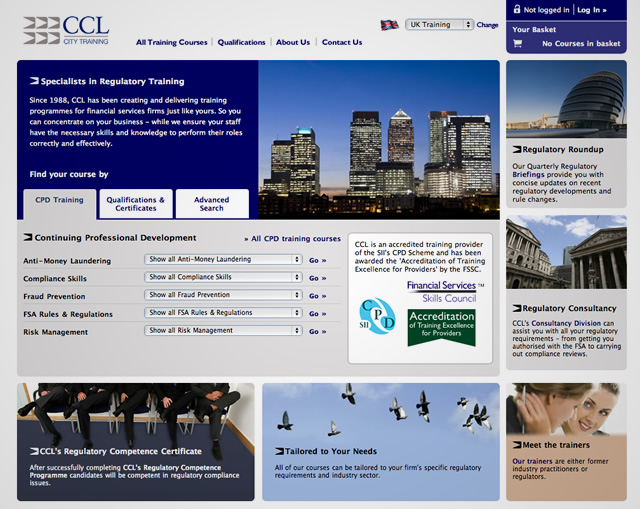Open the Meet the trainers heading
Image resolution: width=640 pixels, height=509 pixels.
pos(556,445)
